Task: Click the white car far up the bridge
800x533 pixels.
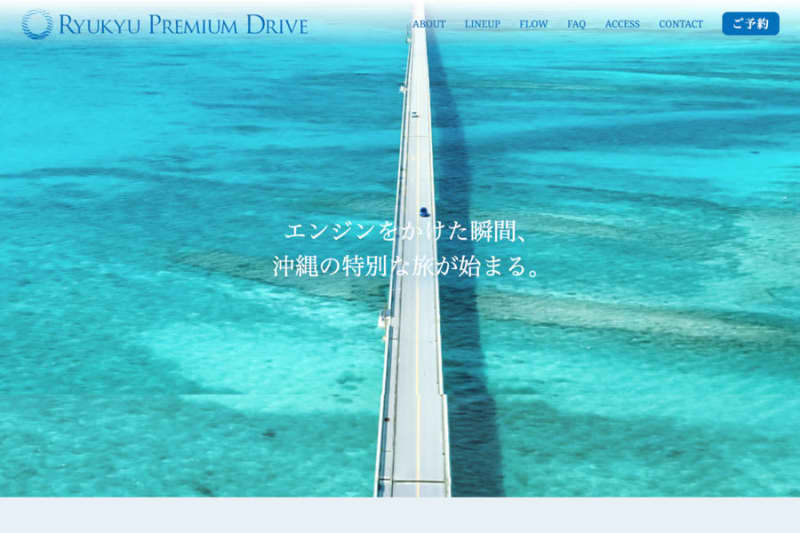Action: coord(415,114)
